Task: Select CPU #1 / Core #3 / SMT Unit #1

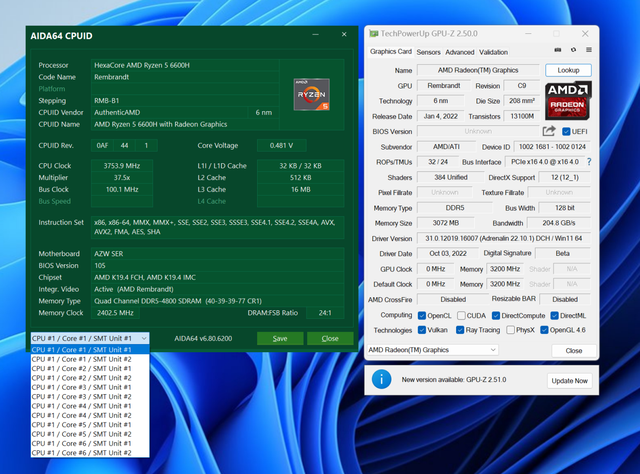Action: click(90, 387)
